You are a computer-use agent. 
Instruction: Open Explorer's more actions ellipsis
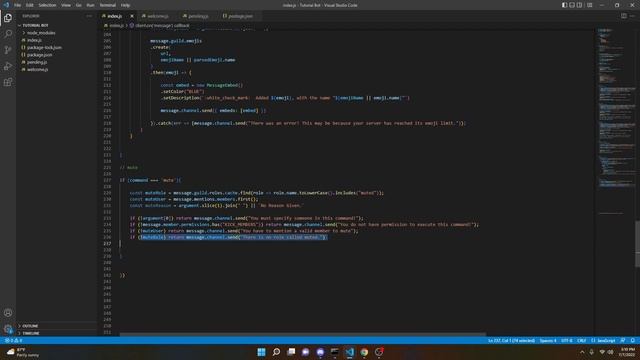point(89,16)
